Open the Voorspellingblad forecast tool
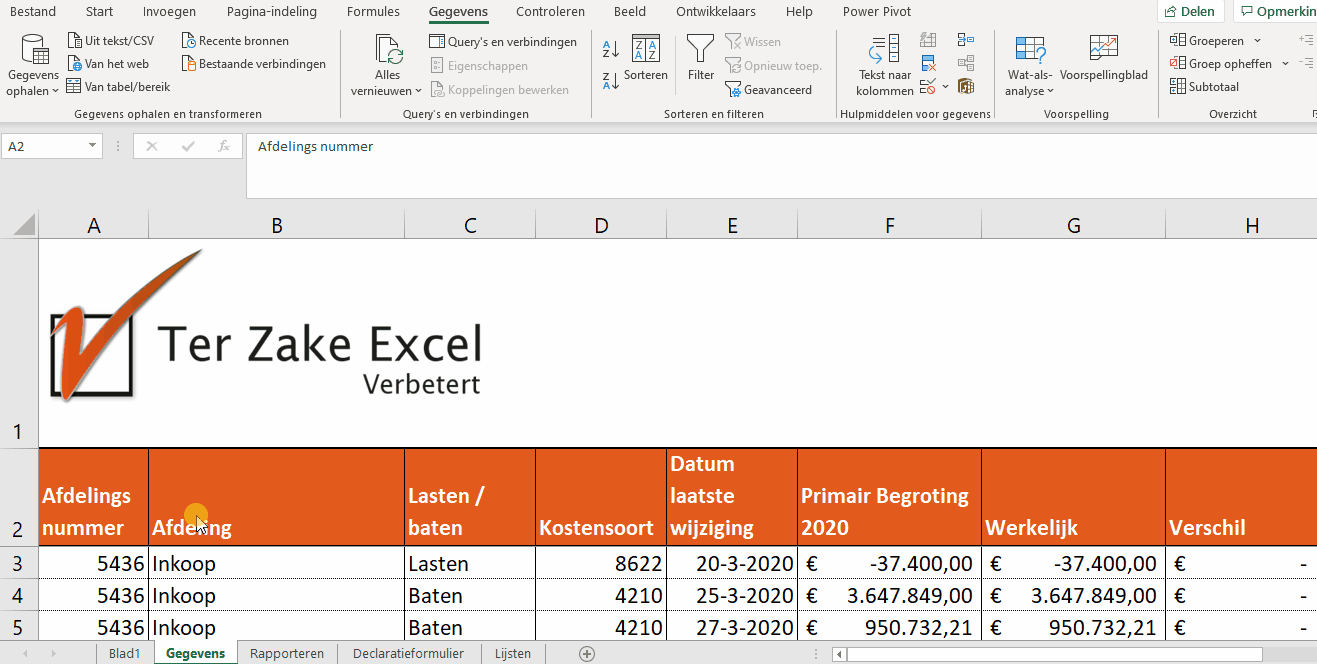 [1104, 58]
